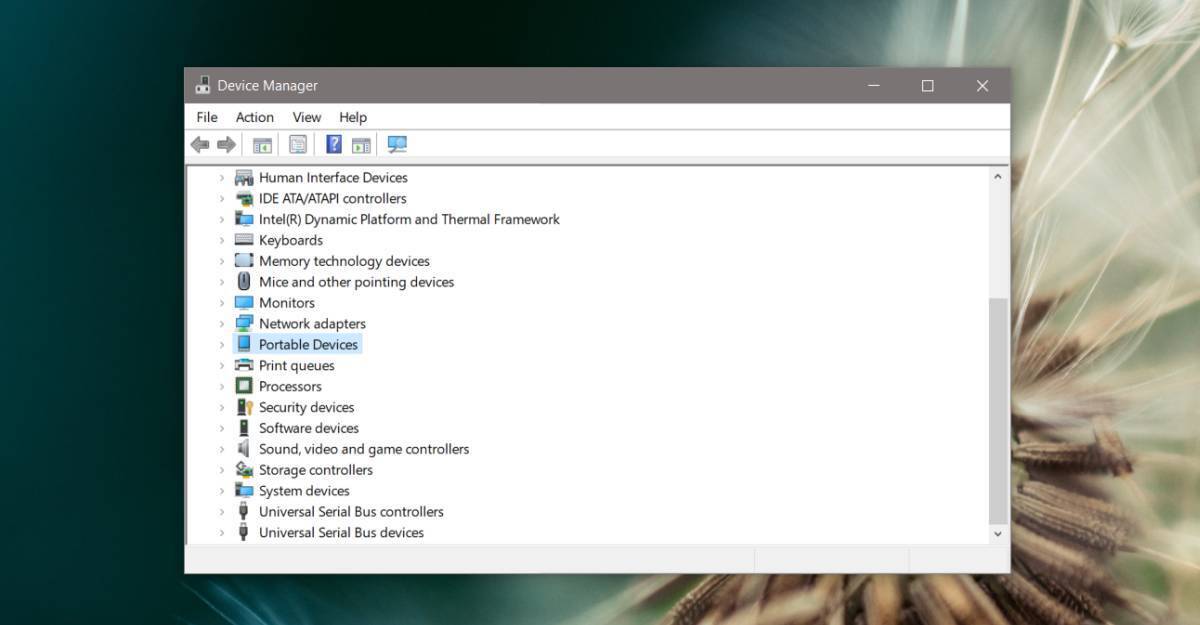This screenshot has height=625, width=1200.
Task: Click the Forward arrow toolbar icon
Action: (227, 145)
